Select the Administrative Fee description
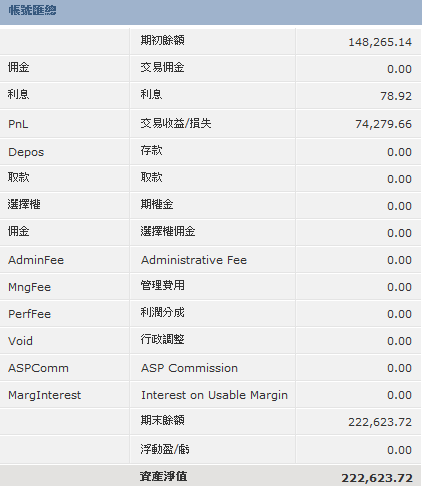422x488 pixels. tap(194, 260)
